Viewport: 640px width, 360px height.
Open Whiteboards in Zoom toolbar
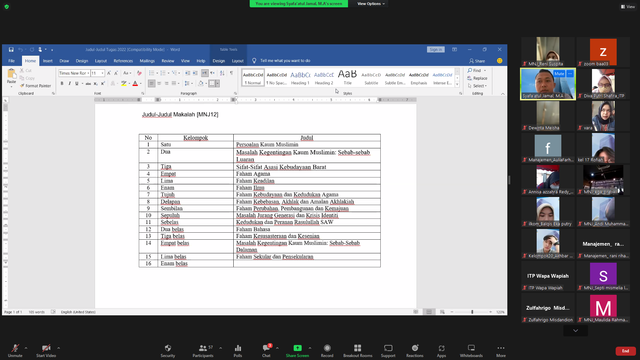(x=471, y=350)
